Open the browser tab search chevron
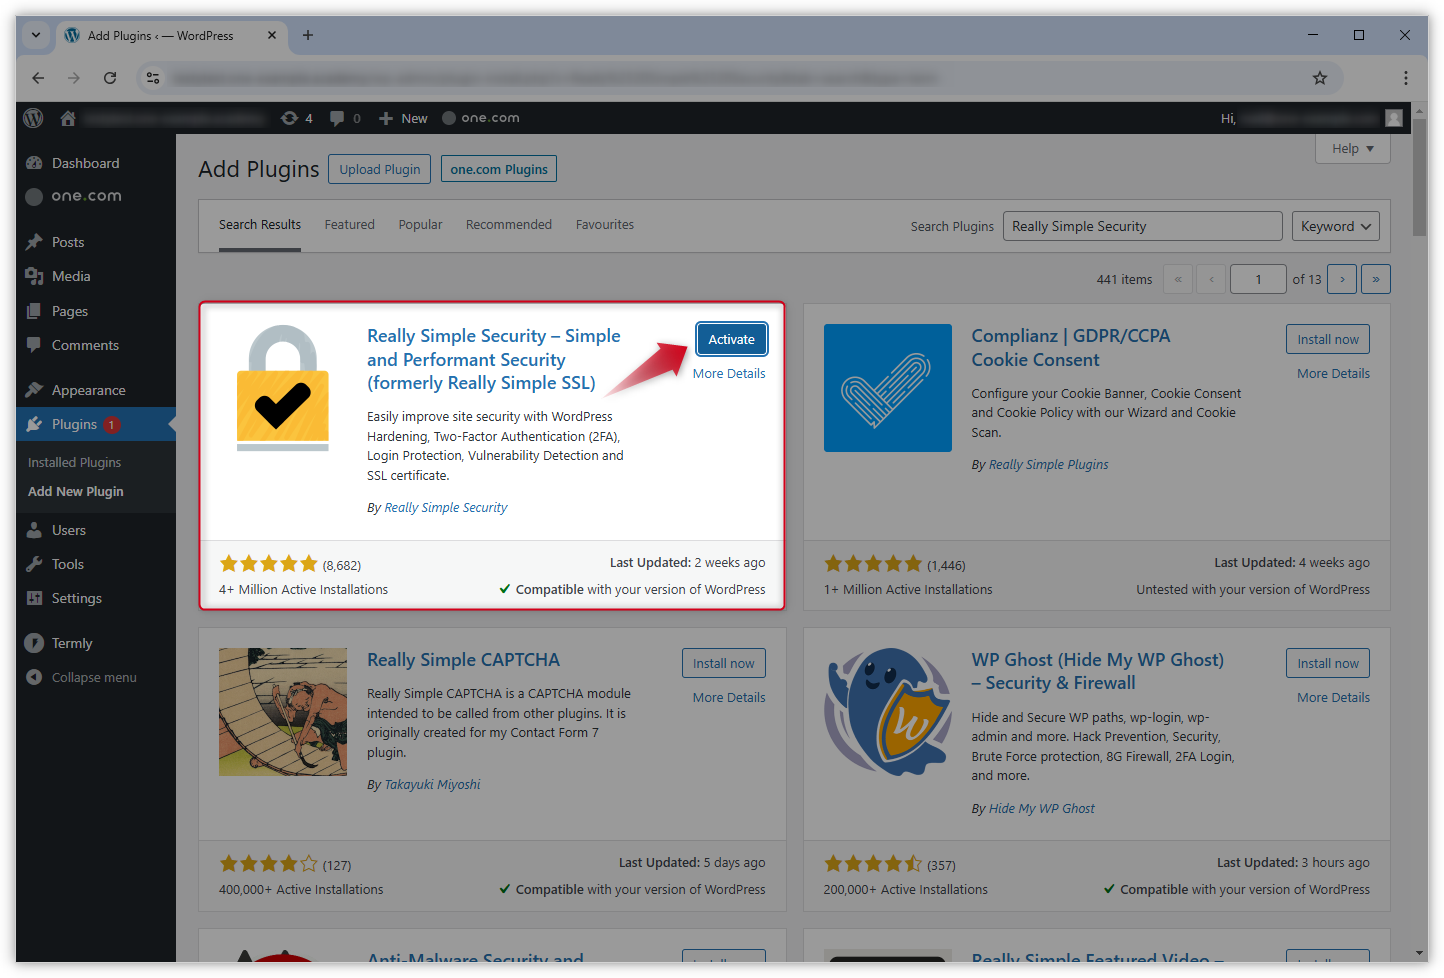1444x978 pixels. click(35, 35)
